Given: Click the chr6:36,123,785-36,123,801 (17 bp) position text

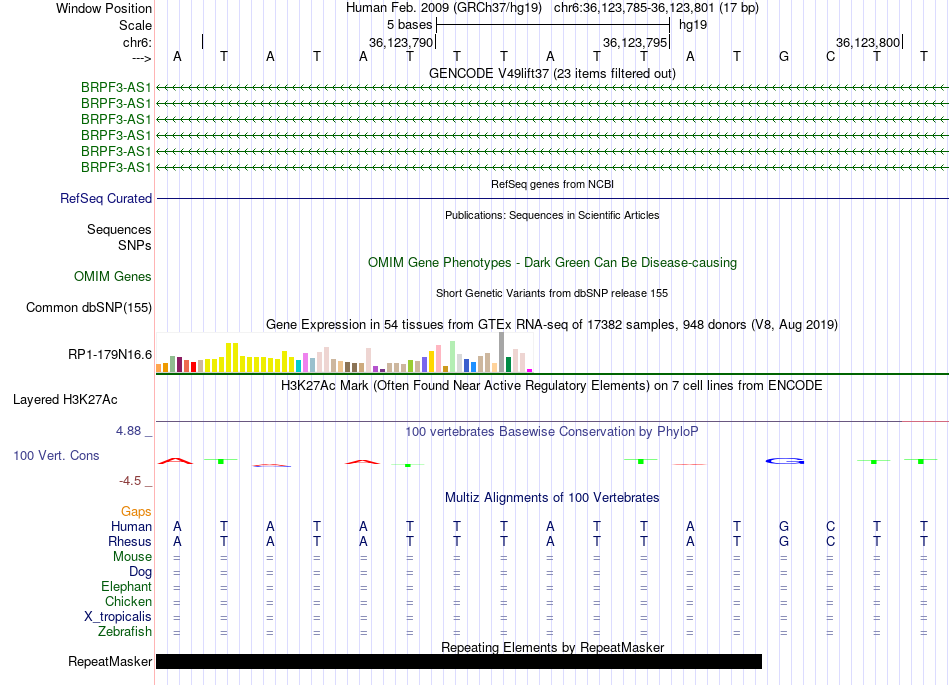Looking at the screenshot, I should pos(656,8).
